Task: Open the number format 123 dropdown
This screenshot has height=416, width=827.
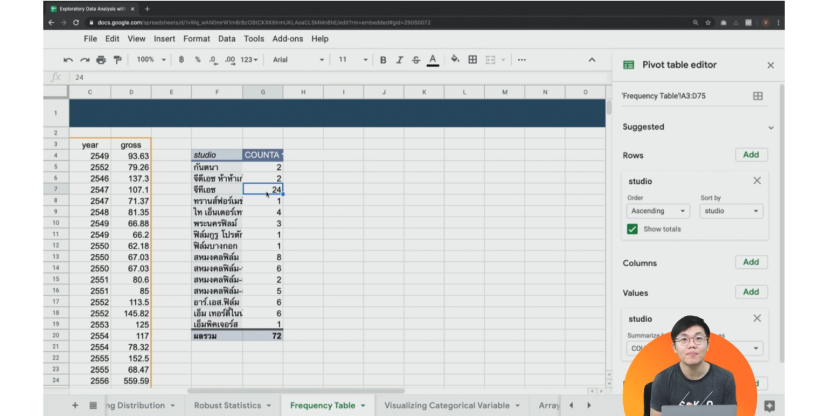Action: [x=249, y=60]
